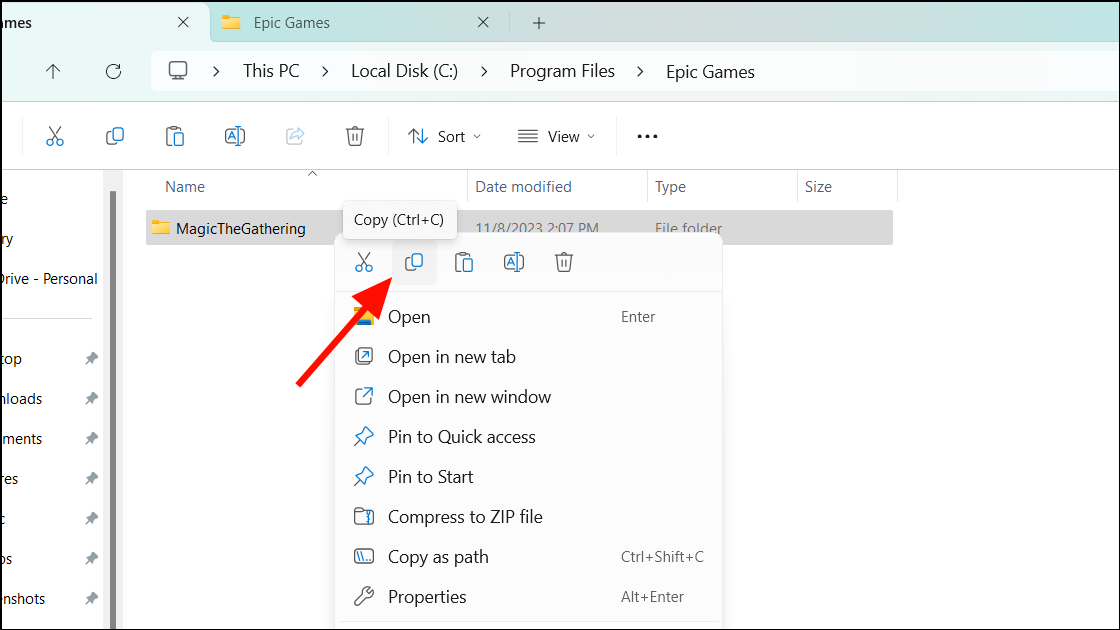Select Open in new tab from the context menu
1120x630 pixels.
[452, 356]
